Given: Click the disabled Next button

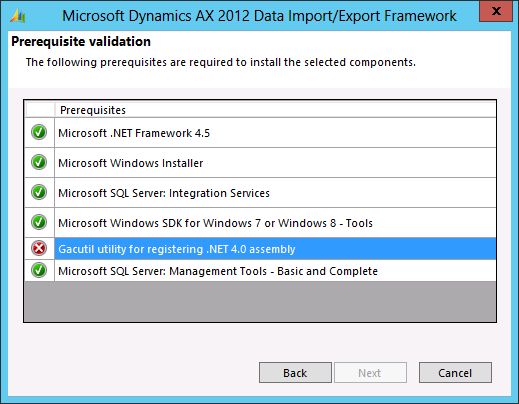Looking at the screenshot, I should pyautogui.click(x=370, y=373).
